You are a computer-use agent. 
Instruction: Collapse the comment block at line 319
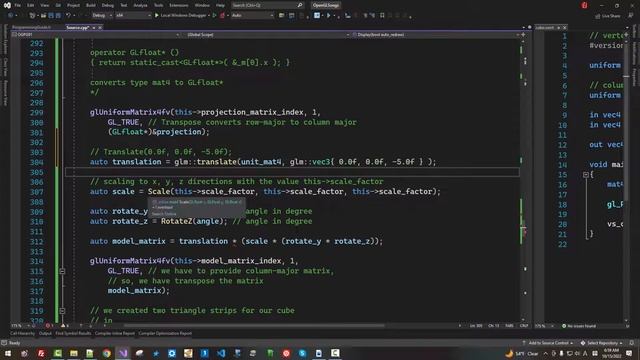pyautogui.click(x=62, y=311)
